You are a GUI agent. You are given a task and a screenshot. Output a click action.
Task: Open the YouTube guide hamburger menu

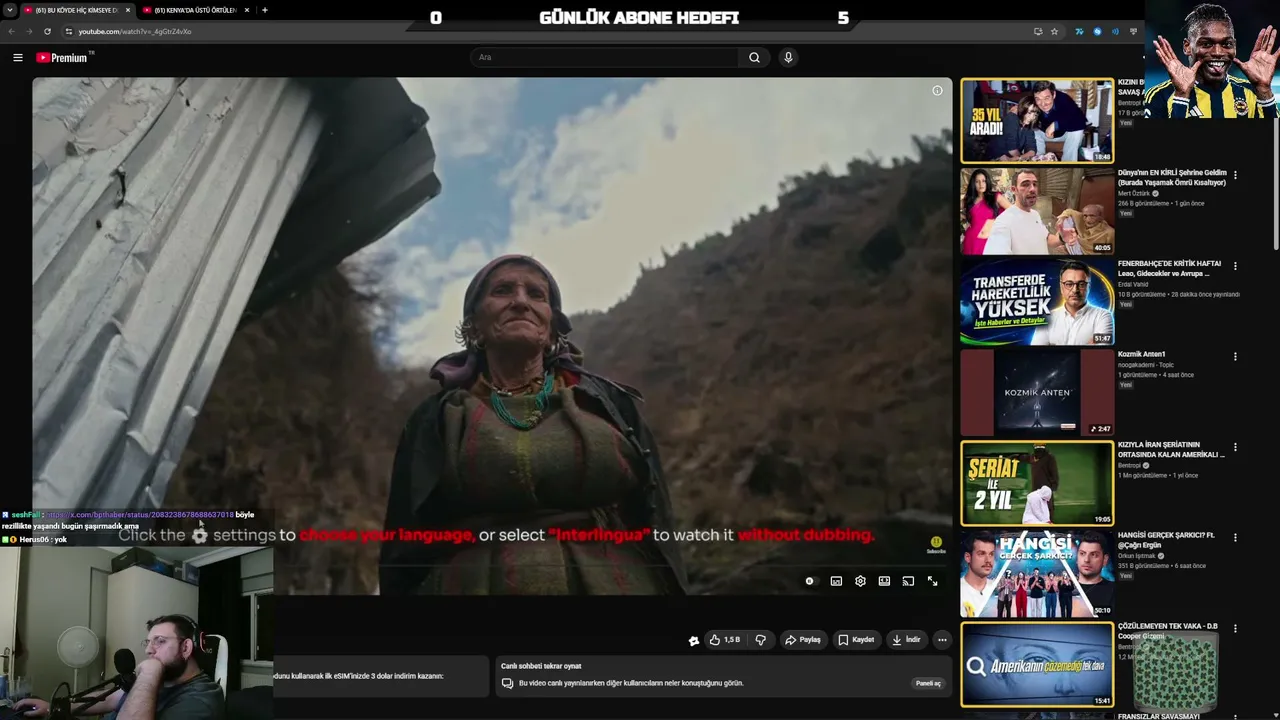(x=18, y=58)
